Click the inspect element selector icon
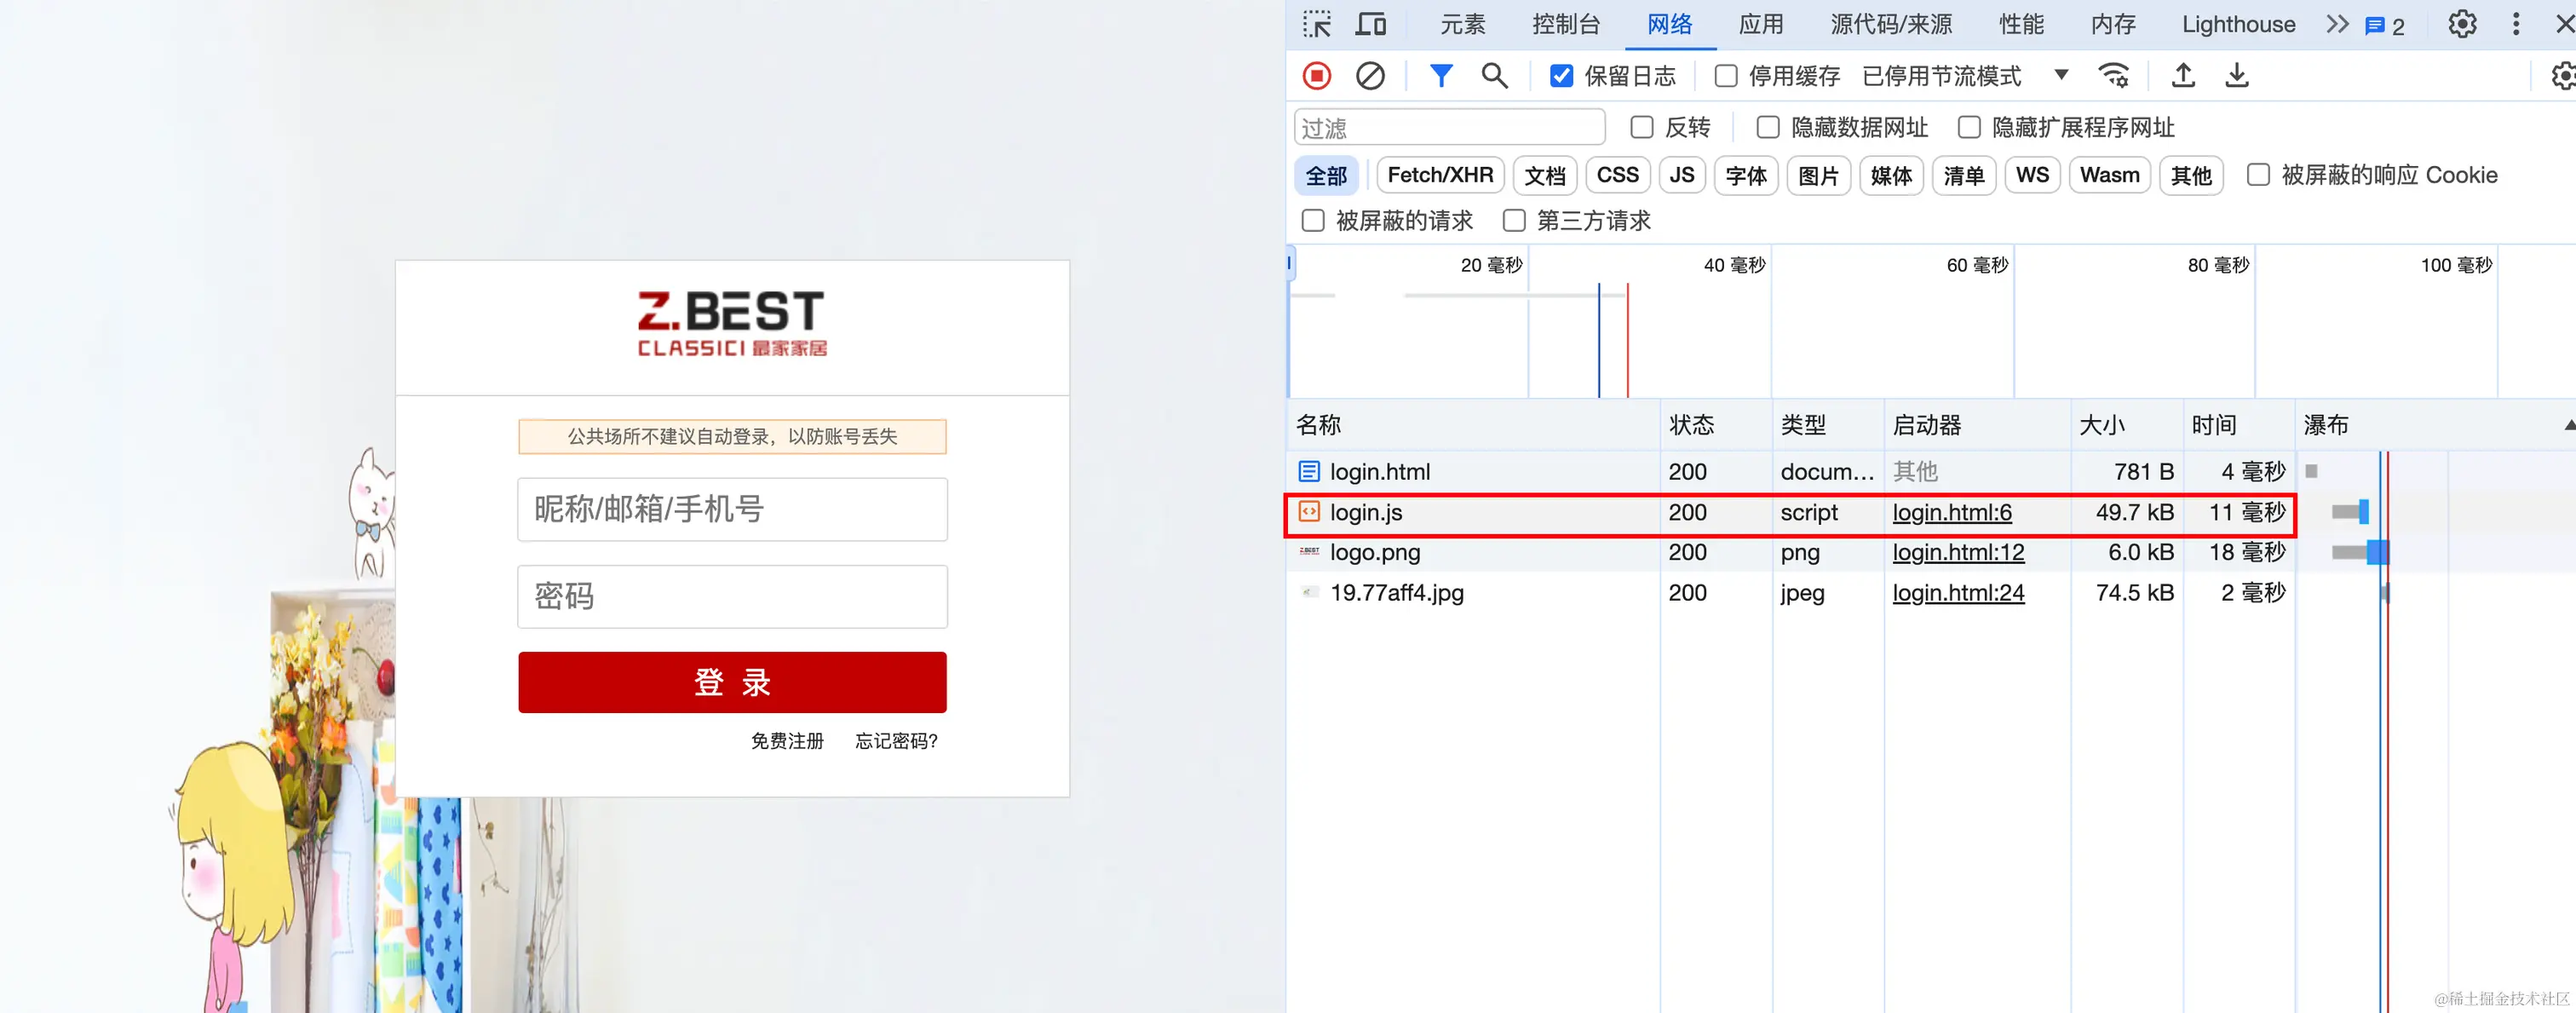This screenshot has width=2576, height=1013. (x=1317, y=24)
